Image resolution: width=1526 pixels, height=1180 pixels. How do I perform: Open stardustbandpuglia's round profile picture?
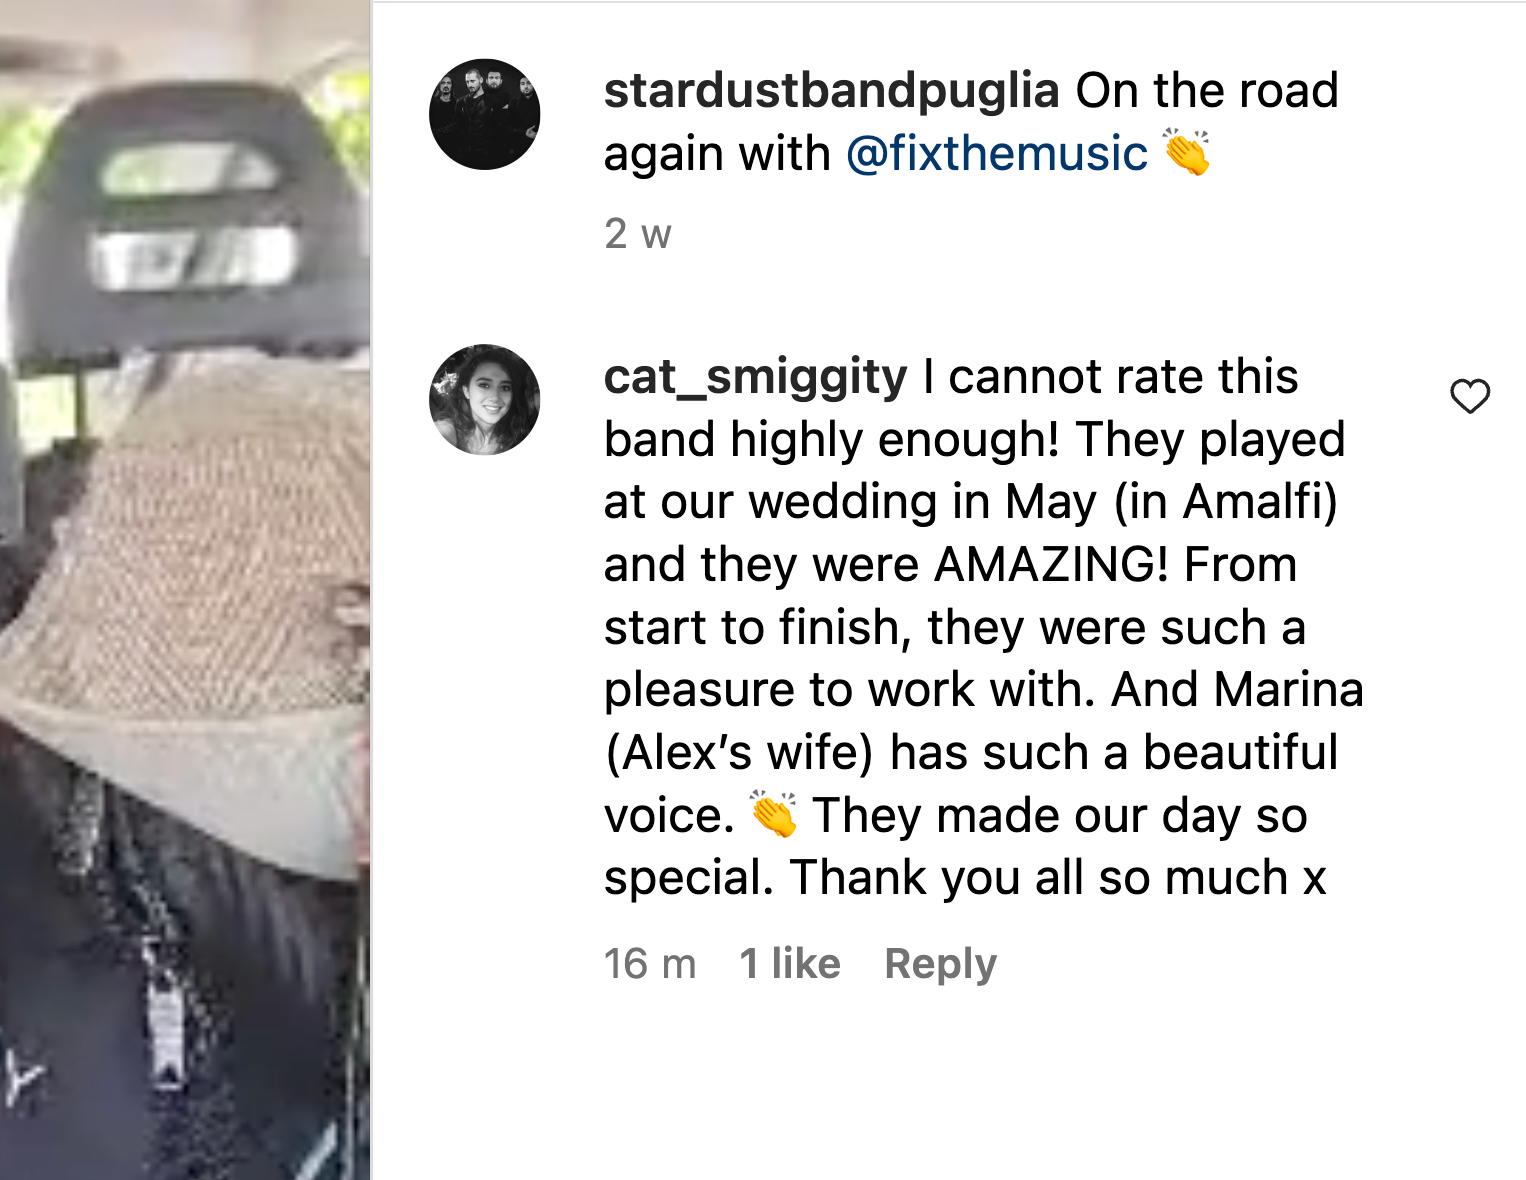[485, 114]
